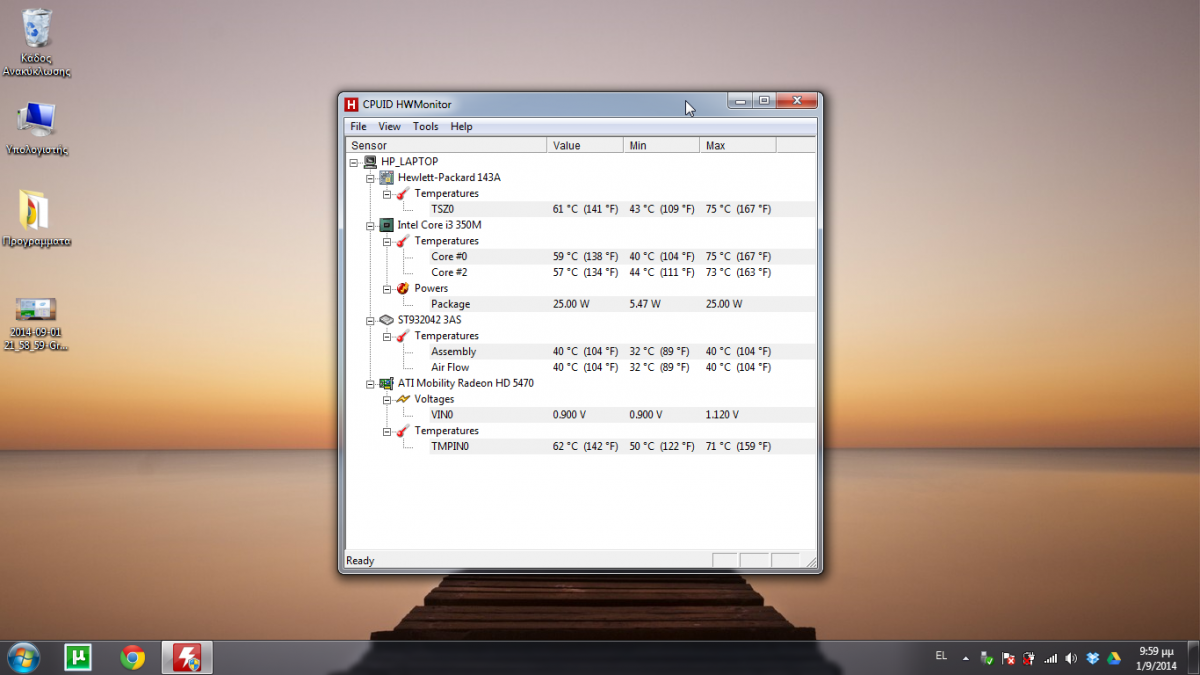Click the 62 °C (142 °F) TMPIN0 value

586,447
